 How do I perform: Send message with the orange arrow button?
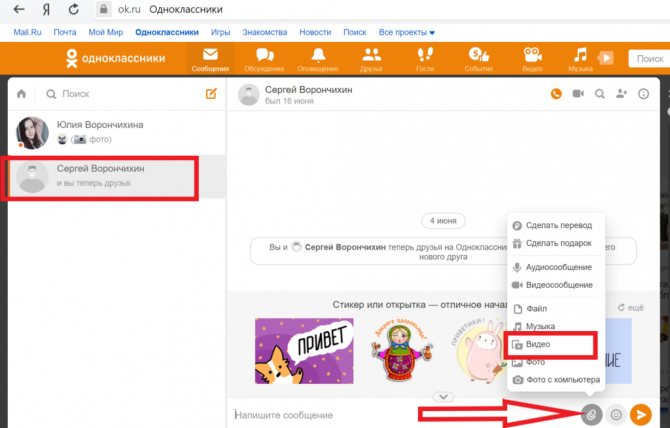pos(641,415)
